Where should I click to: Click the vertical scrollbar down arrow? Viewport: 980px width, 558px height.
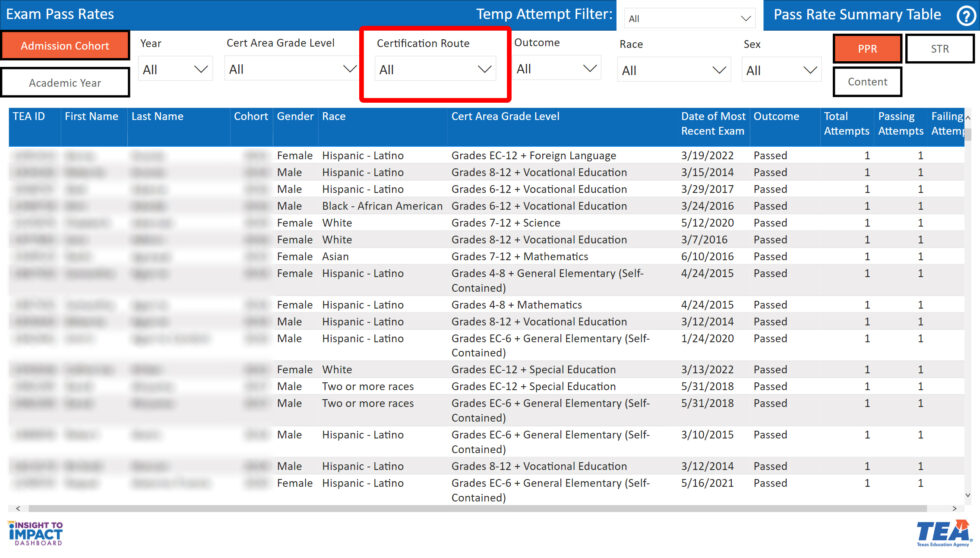click(968, 496)
